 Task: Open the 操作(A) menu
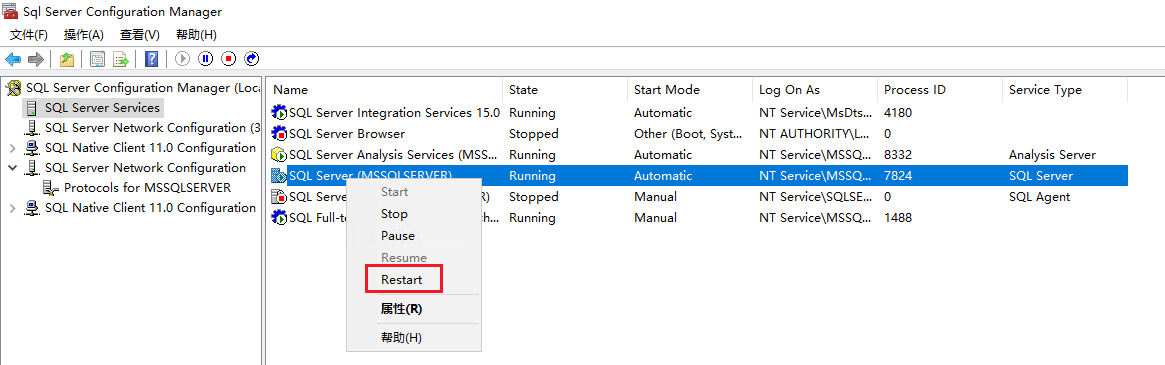tap(84, 35)
